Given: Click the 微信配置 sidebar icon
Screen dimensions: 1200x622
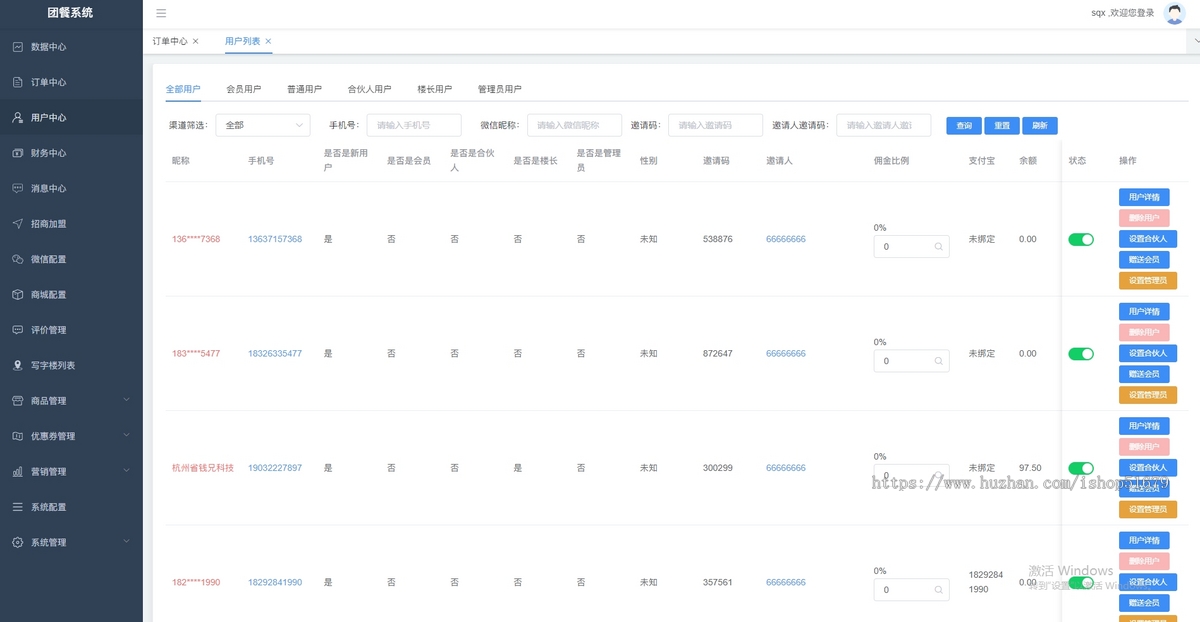Looking at the screenshot, I should [x=17, y=259].
